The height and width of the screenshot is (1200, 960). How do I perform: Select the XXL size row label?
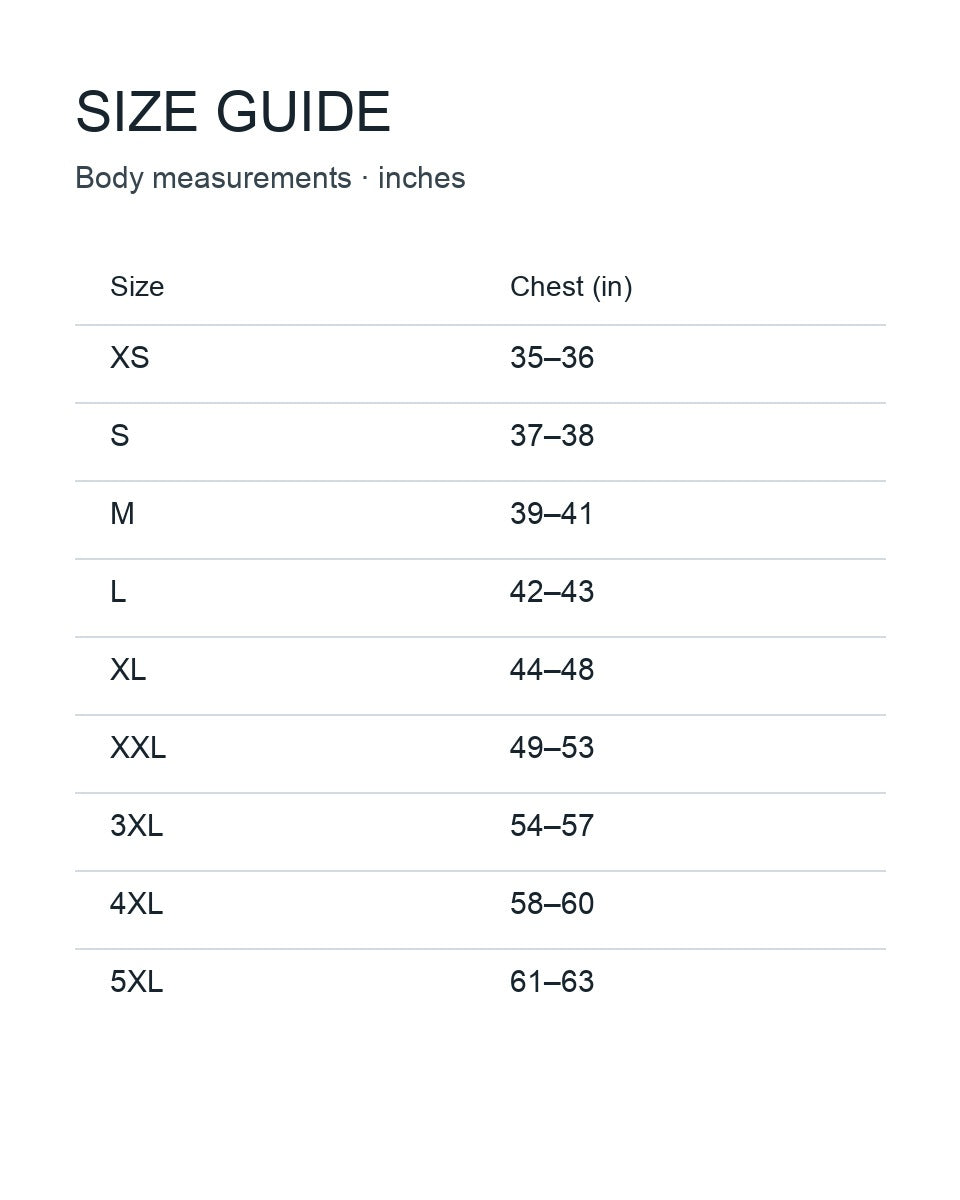click(138, 748)
